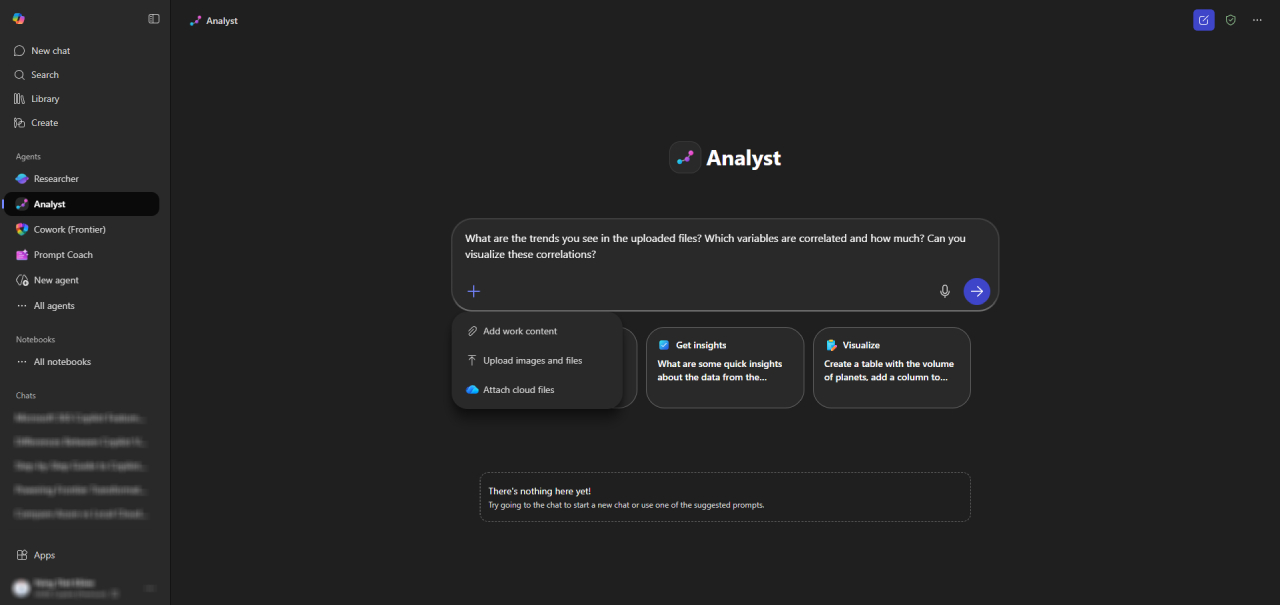This screenshot has height=605, width=1280.
Task: Open the Library section from sidebar
Action: coord(44,98)
